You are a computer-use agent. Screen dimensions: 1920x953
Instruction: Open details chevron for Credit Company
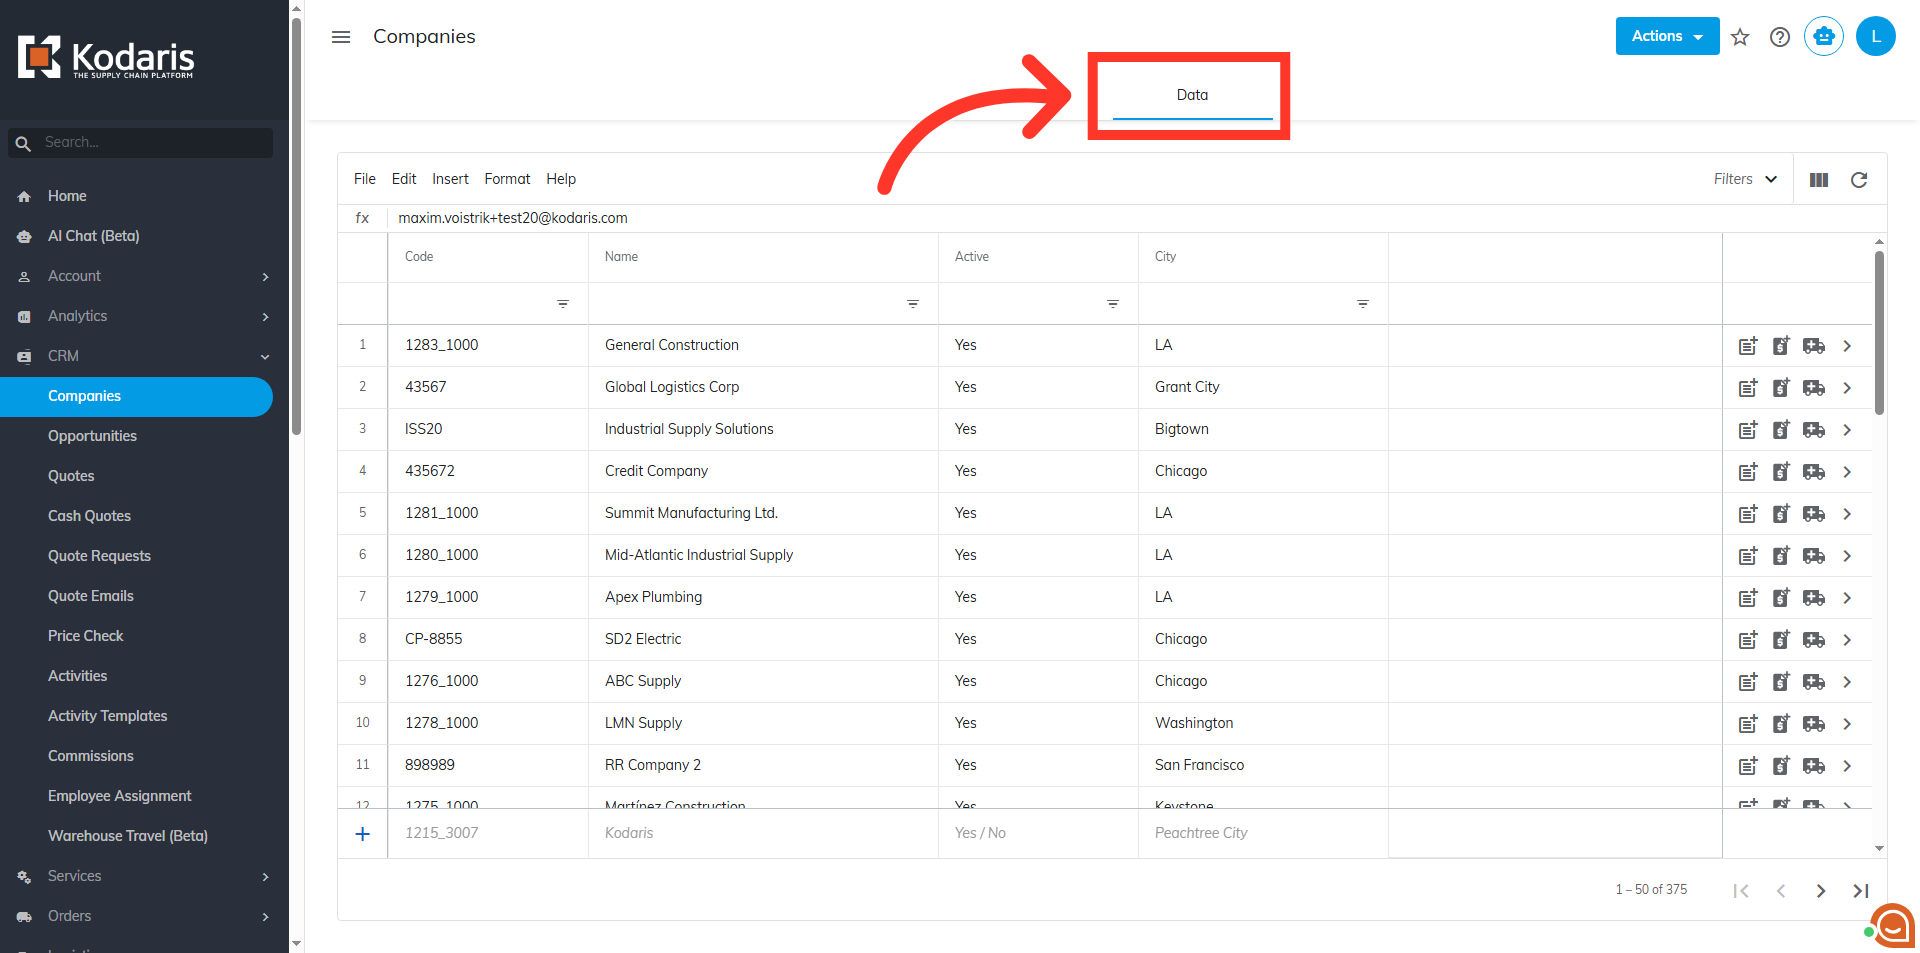tap(1847, 472)
